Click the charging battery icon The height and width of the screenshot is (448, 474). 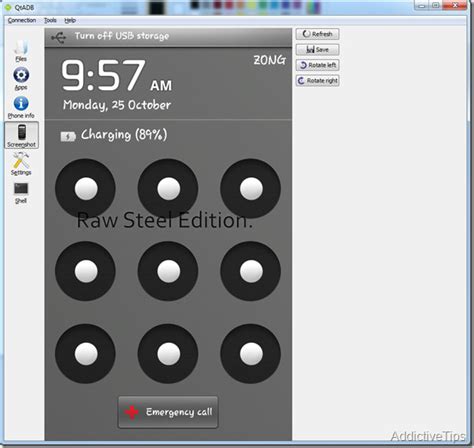coord(68,136)
